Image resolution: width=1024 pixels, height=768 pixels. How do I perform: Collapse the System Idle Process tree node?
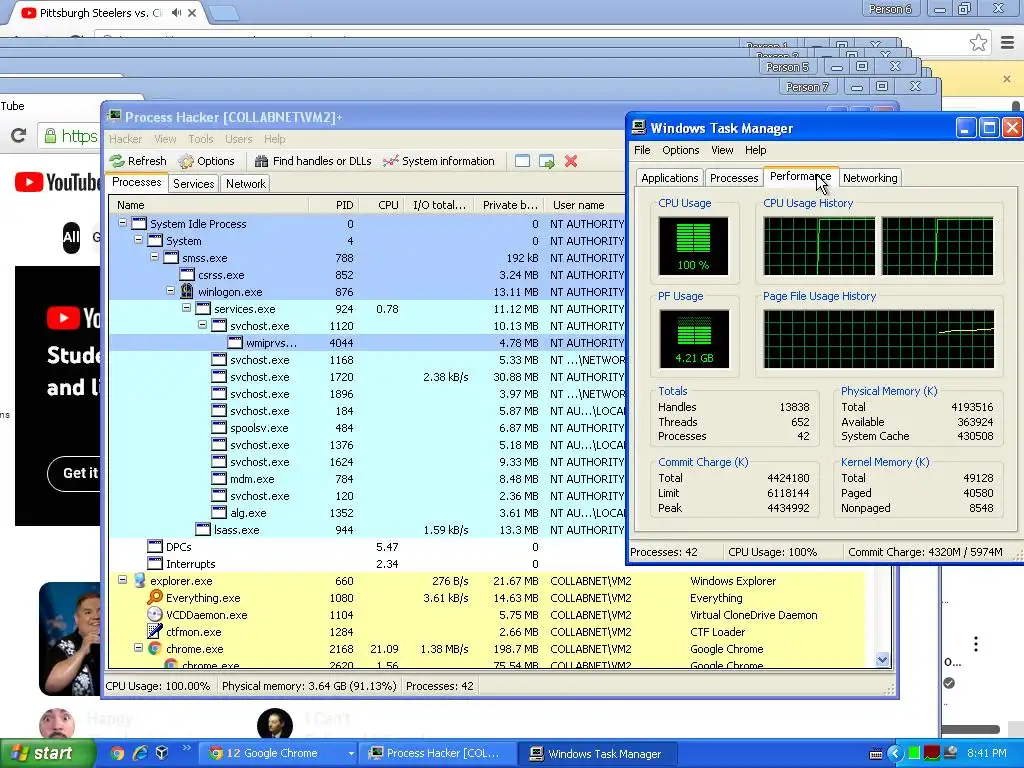(x=122, y=223)
